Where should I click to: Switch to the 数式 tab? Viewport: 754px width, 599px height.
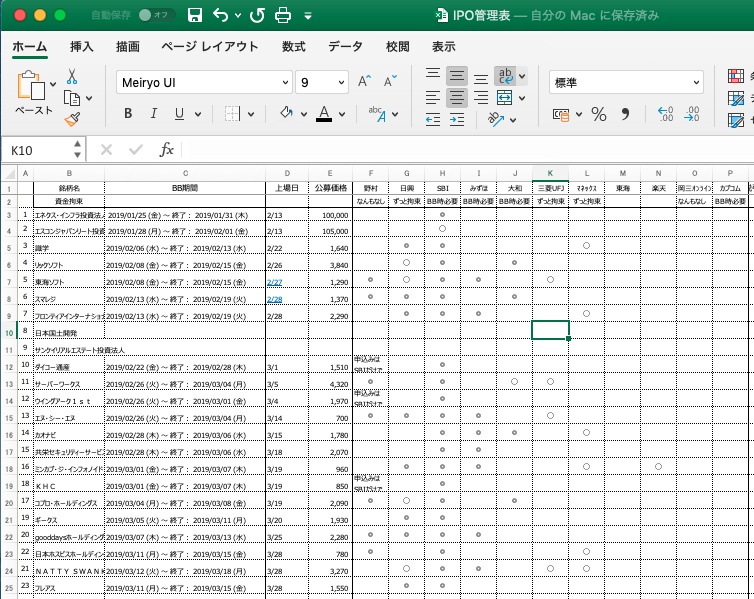293,47
